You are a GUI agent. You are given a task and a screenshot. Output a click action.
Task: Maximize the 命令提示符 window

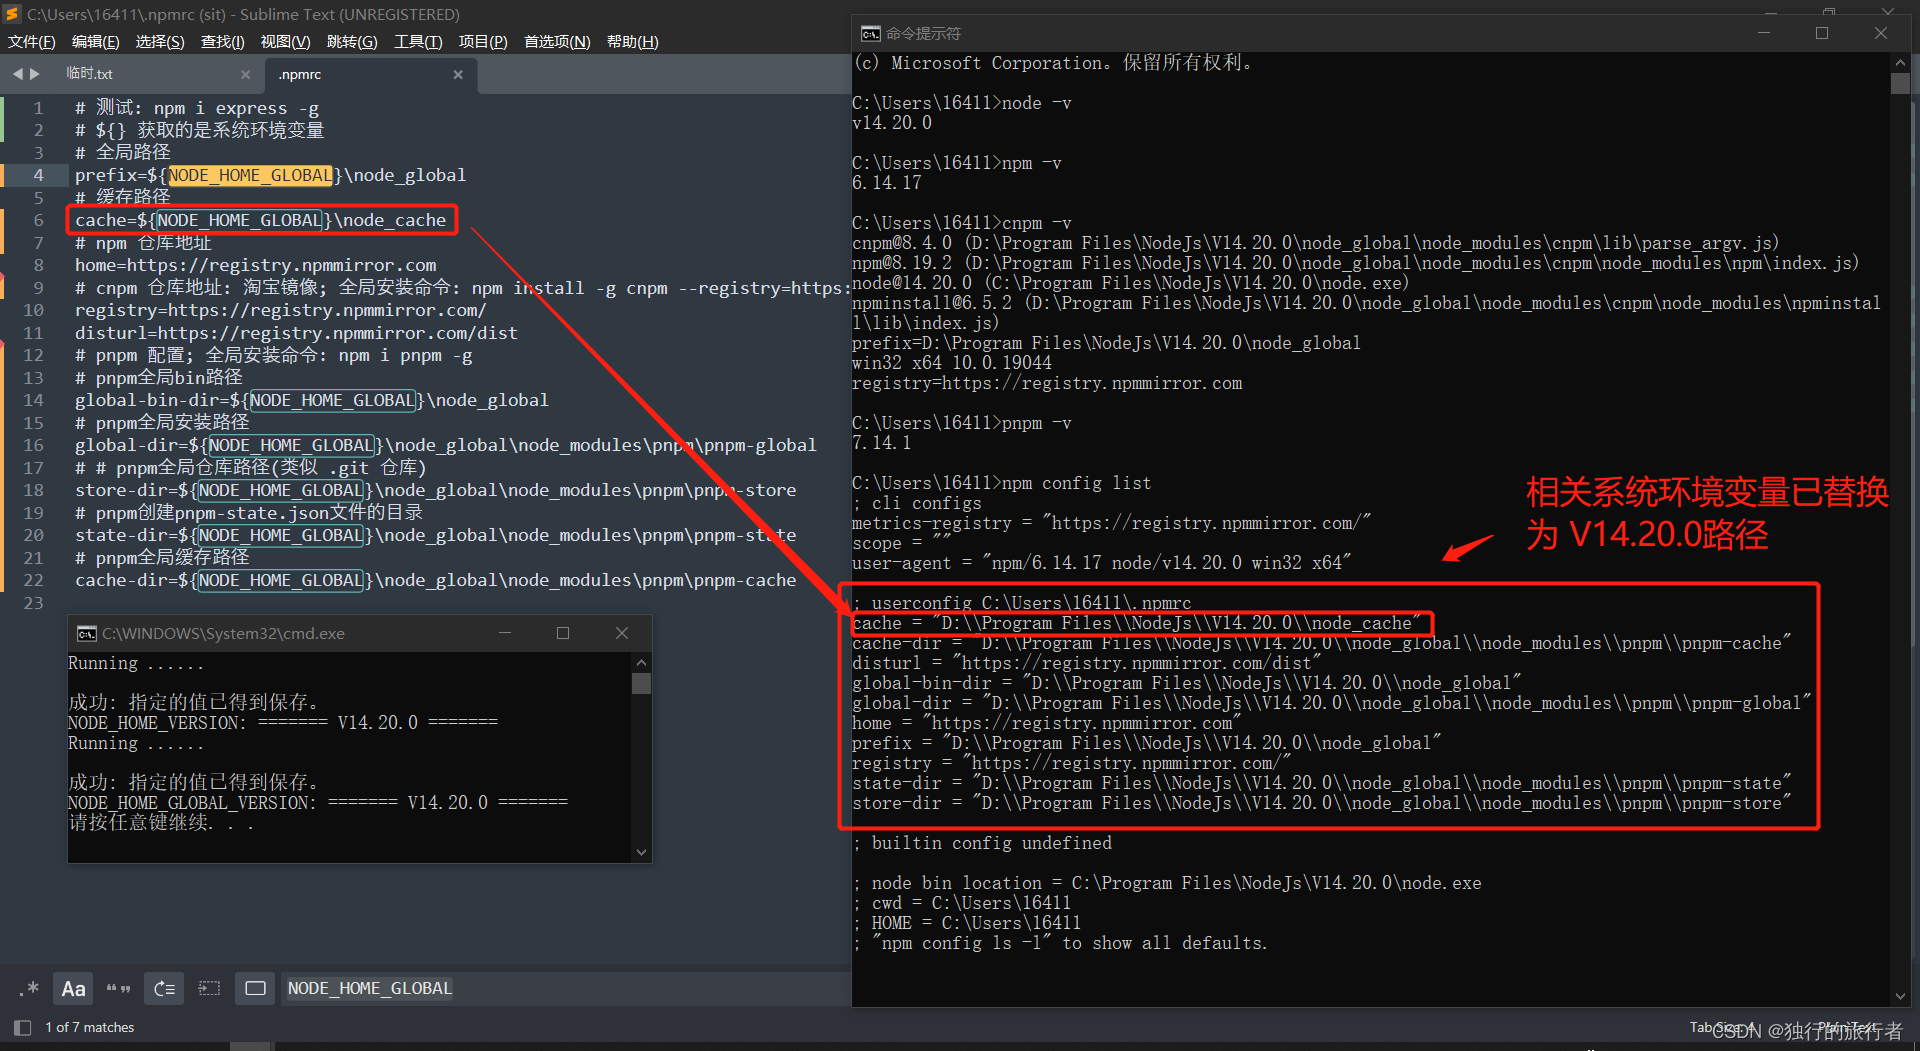[1822, 33]
